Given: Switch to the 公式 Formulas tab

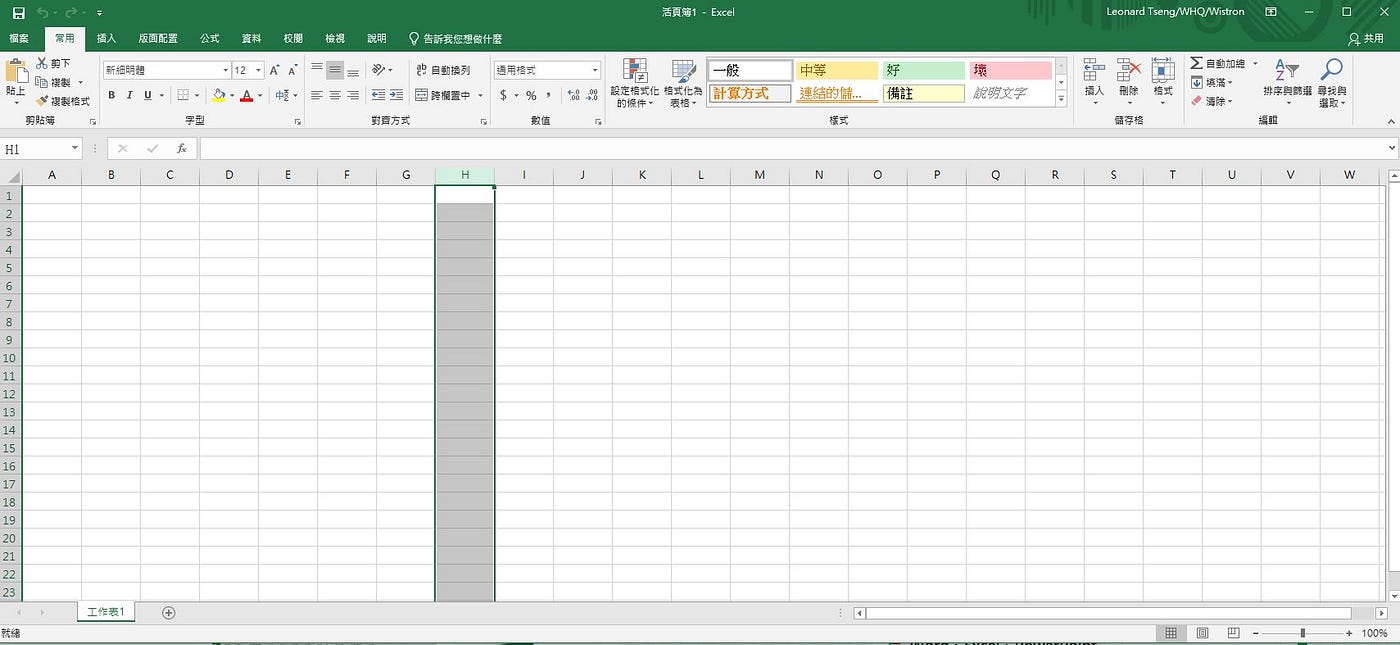Looking at the screenshot, I should point(209,38).
